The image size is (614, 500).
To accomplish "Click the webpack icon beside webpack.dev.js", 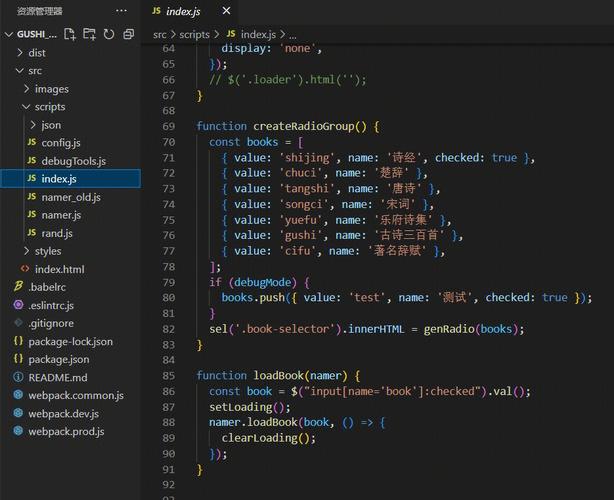I will tap(18, 413).
